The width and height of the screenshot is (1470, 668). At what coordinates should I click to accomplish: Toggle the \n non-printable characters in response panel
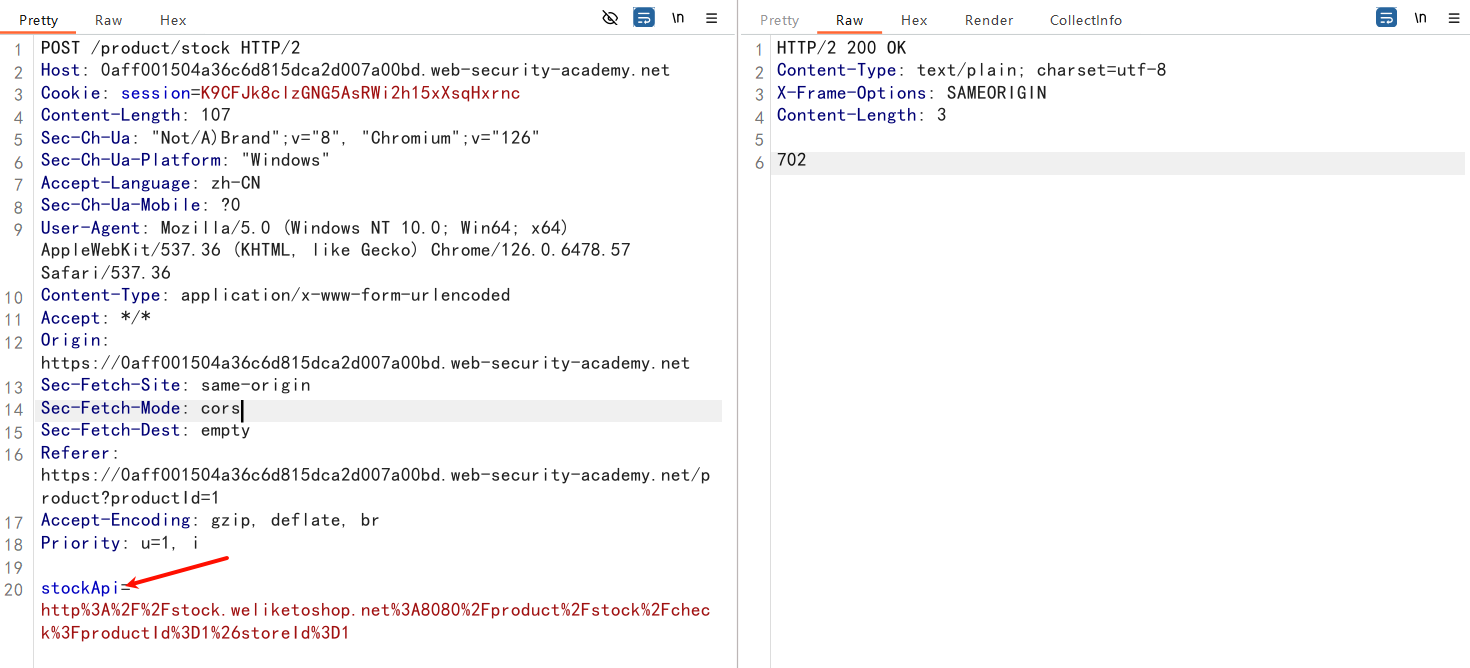[x=1420, y=18]
